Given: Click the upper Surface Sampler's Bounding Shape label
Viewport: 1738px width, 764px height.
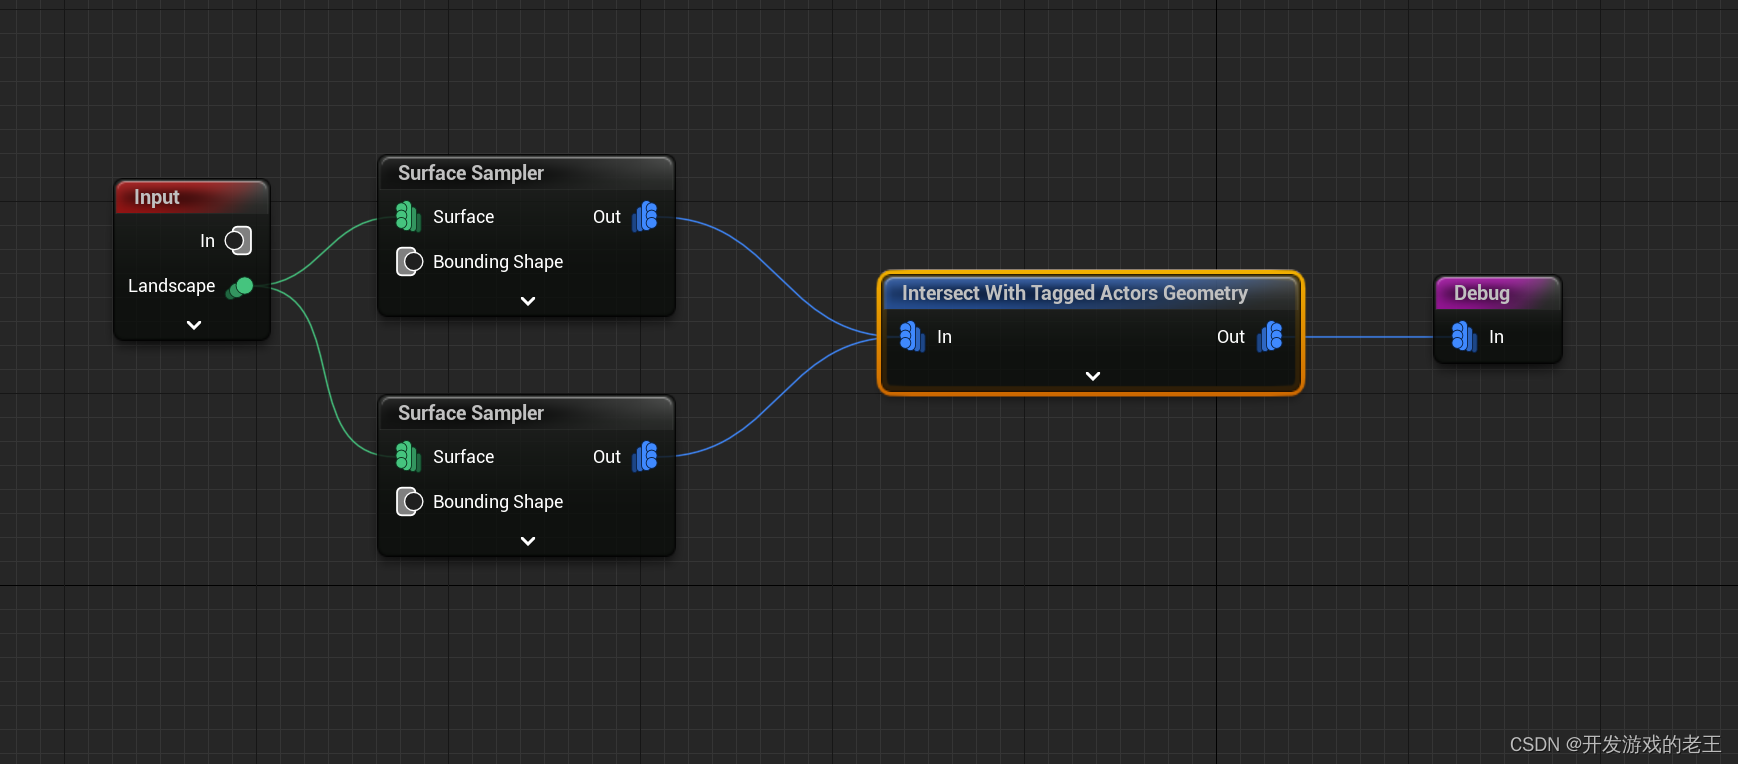Looking at the screenshot, I should pyautogui.click(x=498, y=261).
